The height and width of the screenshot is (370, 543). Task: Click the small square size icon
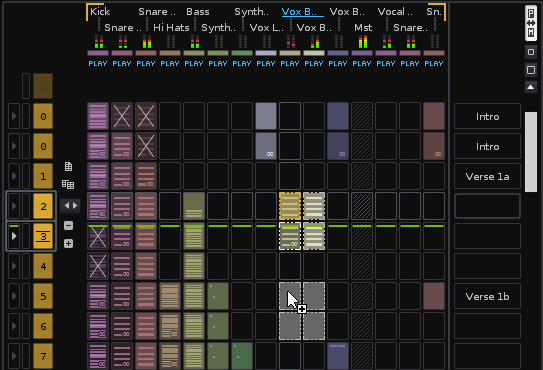pyautogui.click(x=531, y=52)
